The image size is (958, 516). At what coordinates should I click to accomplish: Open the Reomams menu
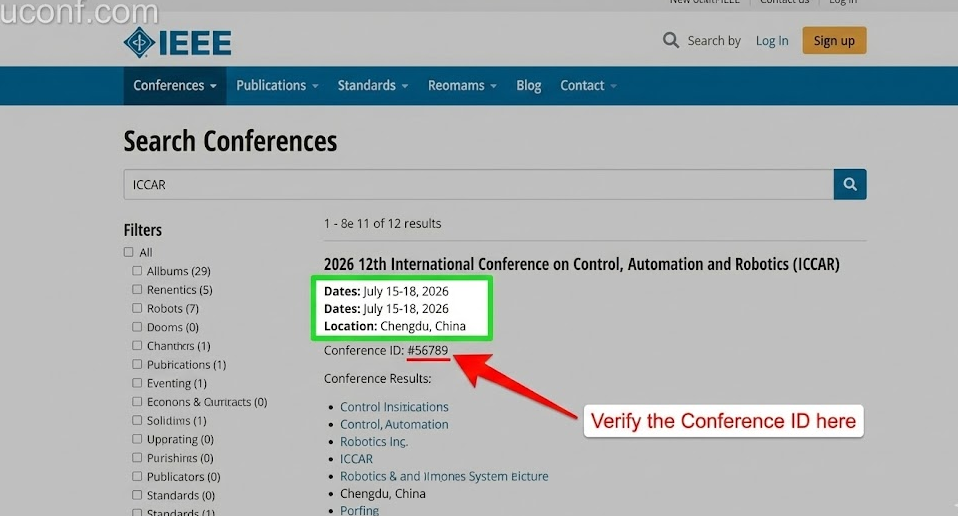click(x=462, y=85)
